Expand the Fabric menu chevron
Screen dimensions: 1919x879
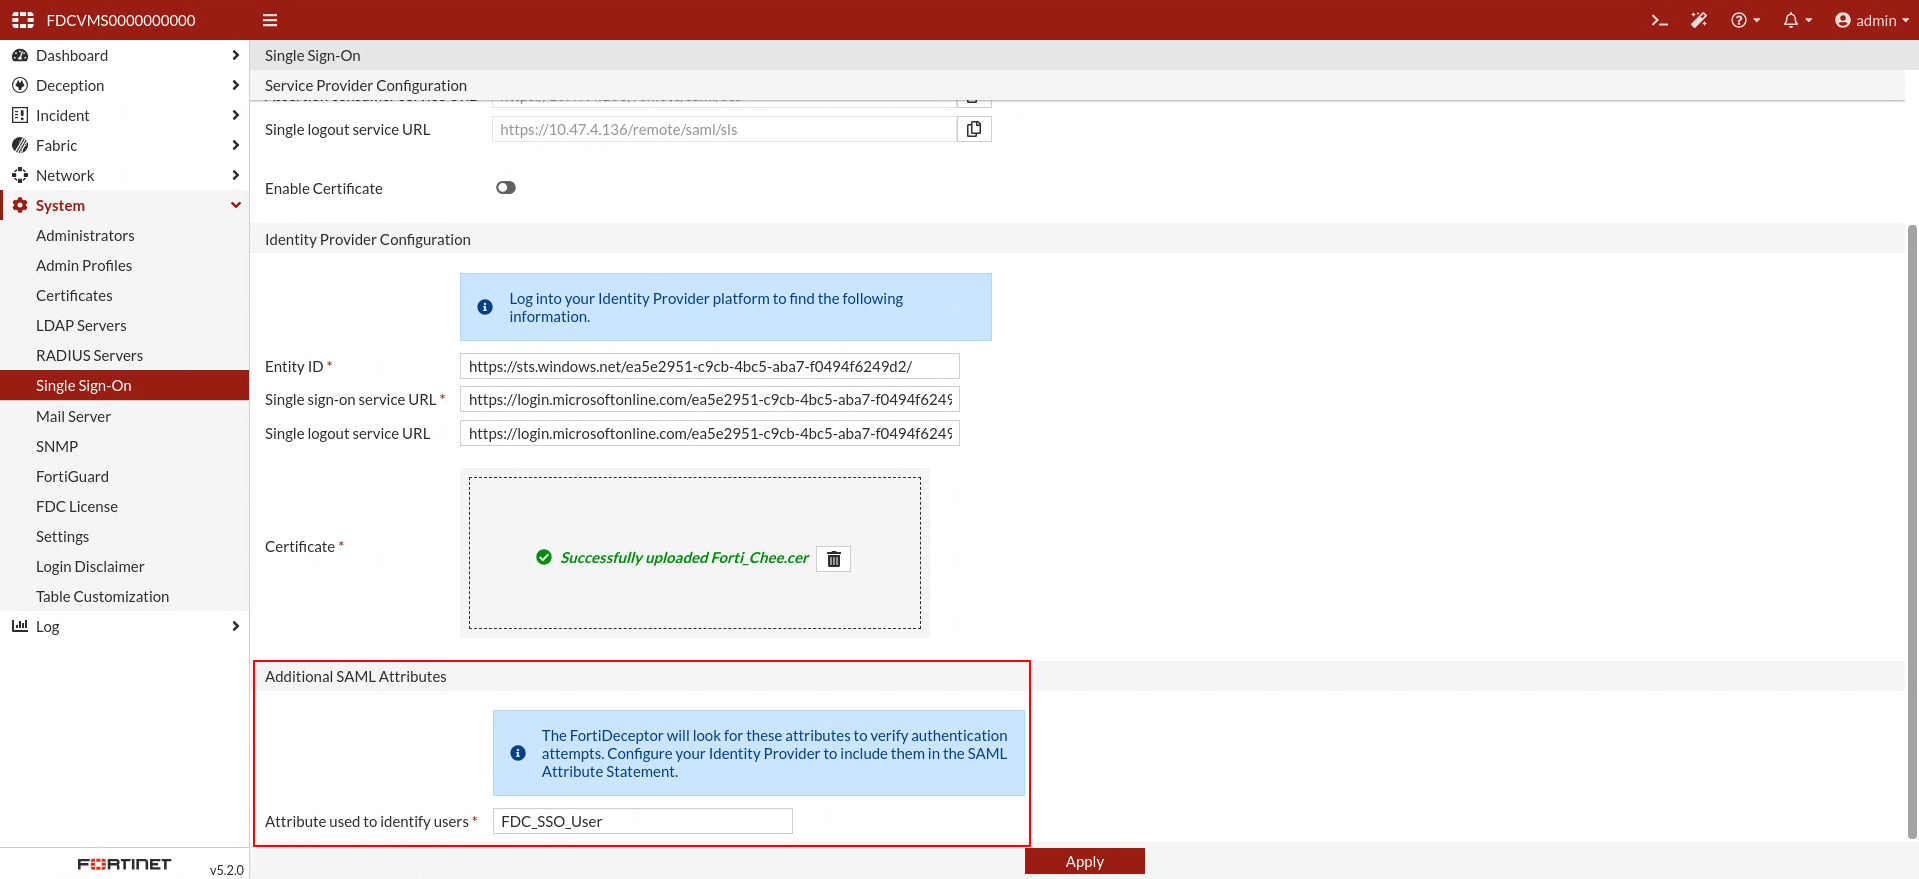pyautogui.click(x=235, y=146)
